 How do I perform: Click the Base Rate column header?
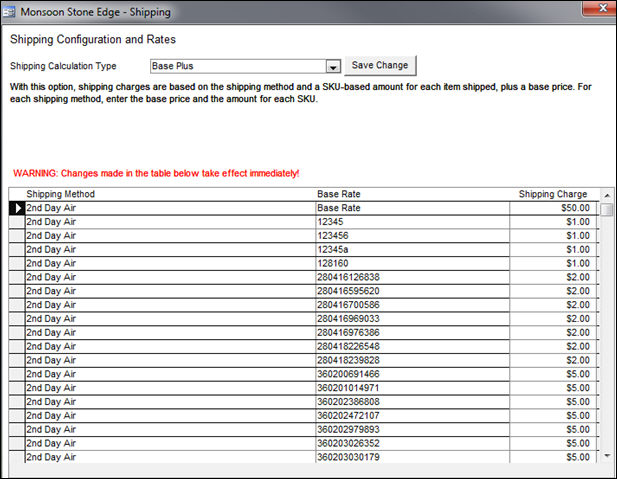click(338, 194)
